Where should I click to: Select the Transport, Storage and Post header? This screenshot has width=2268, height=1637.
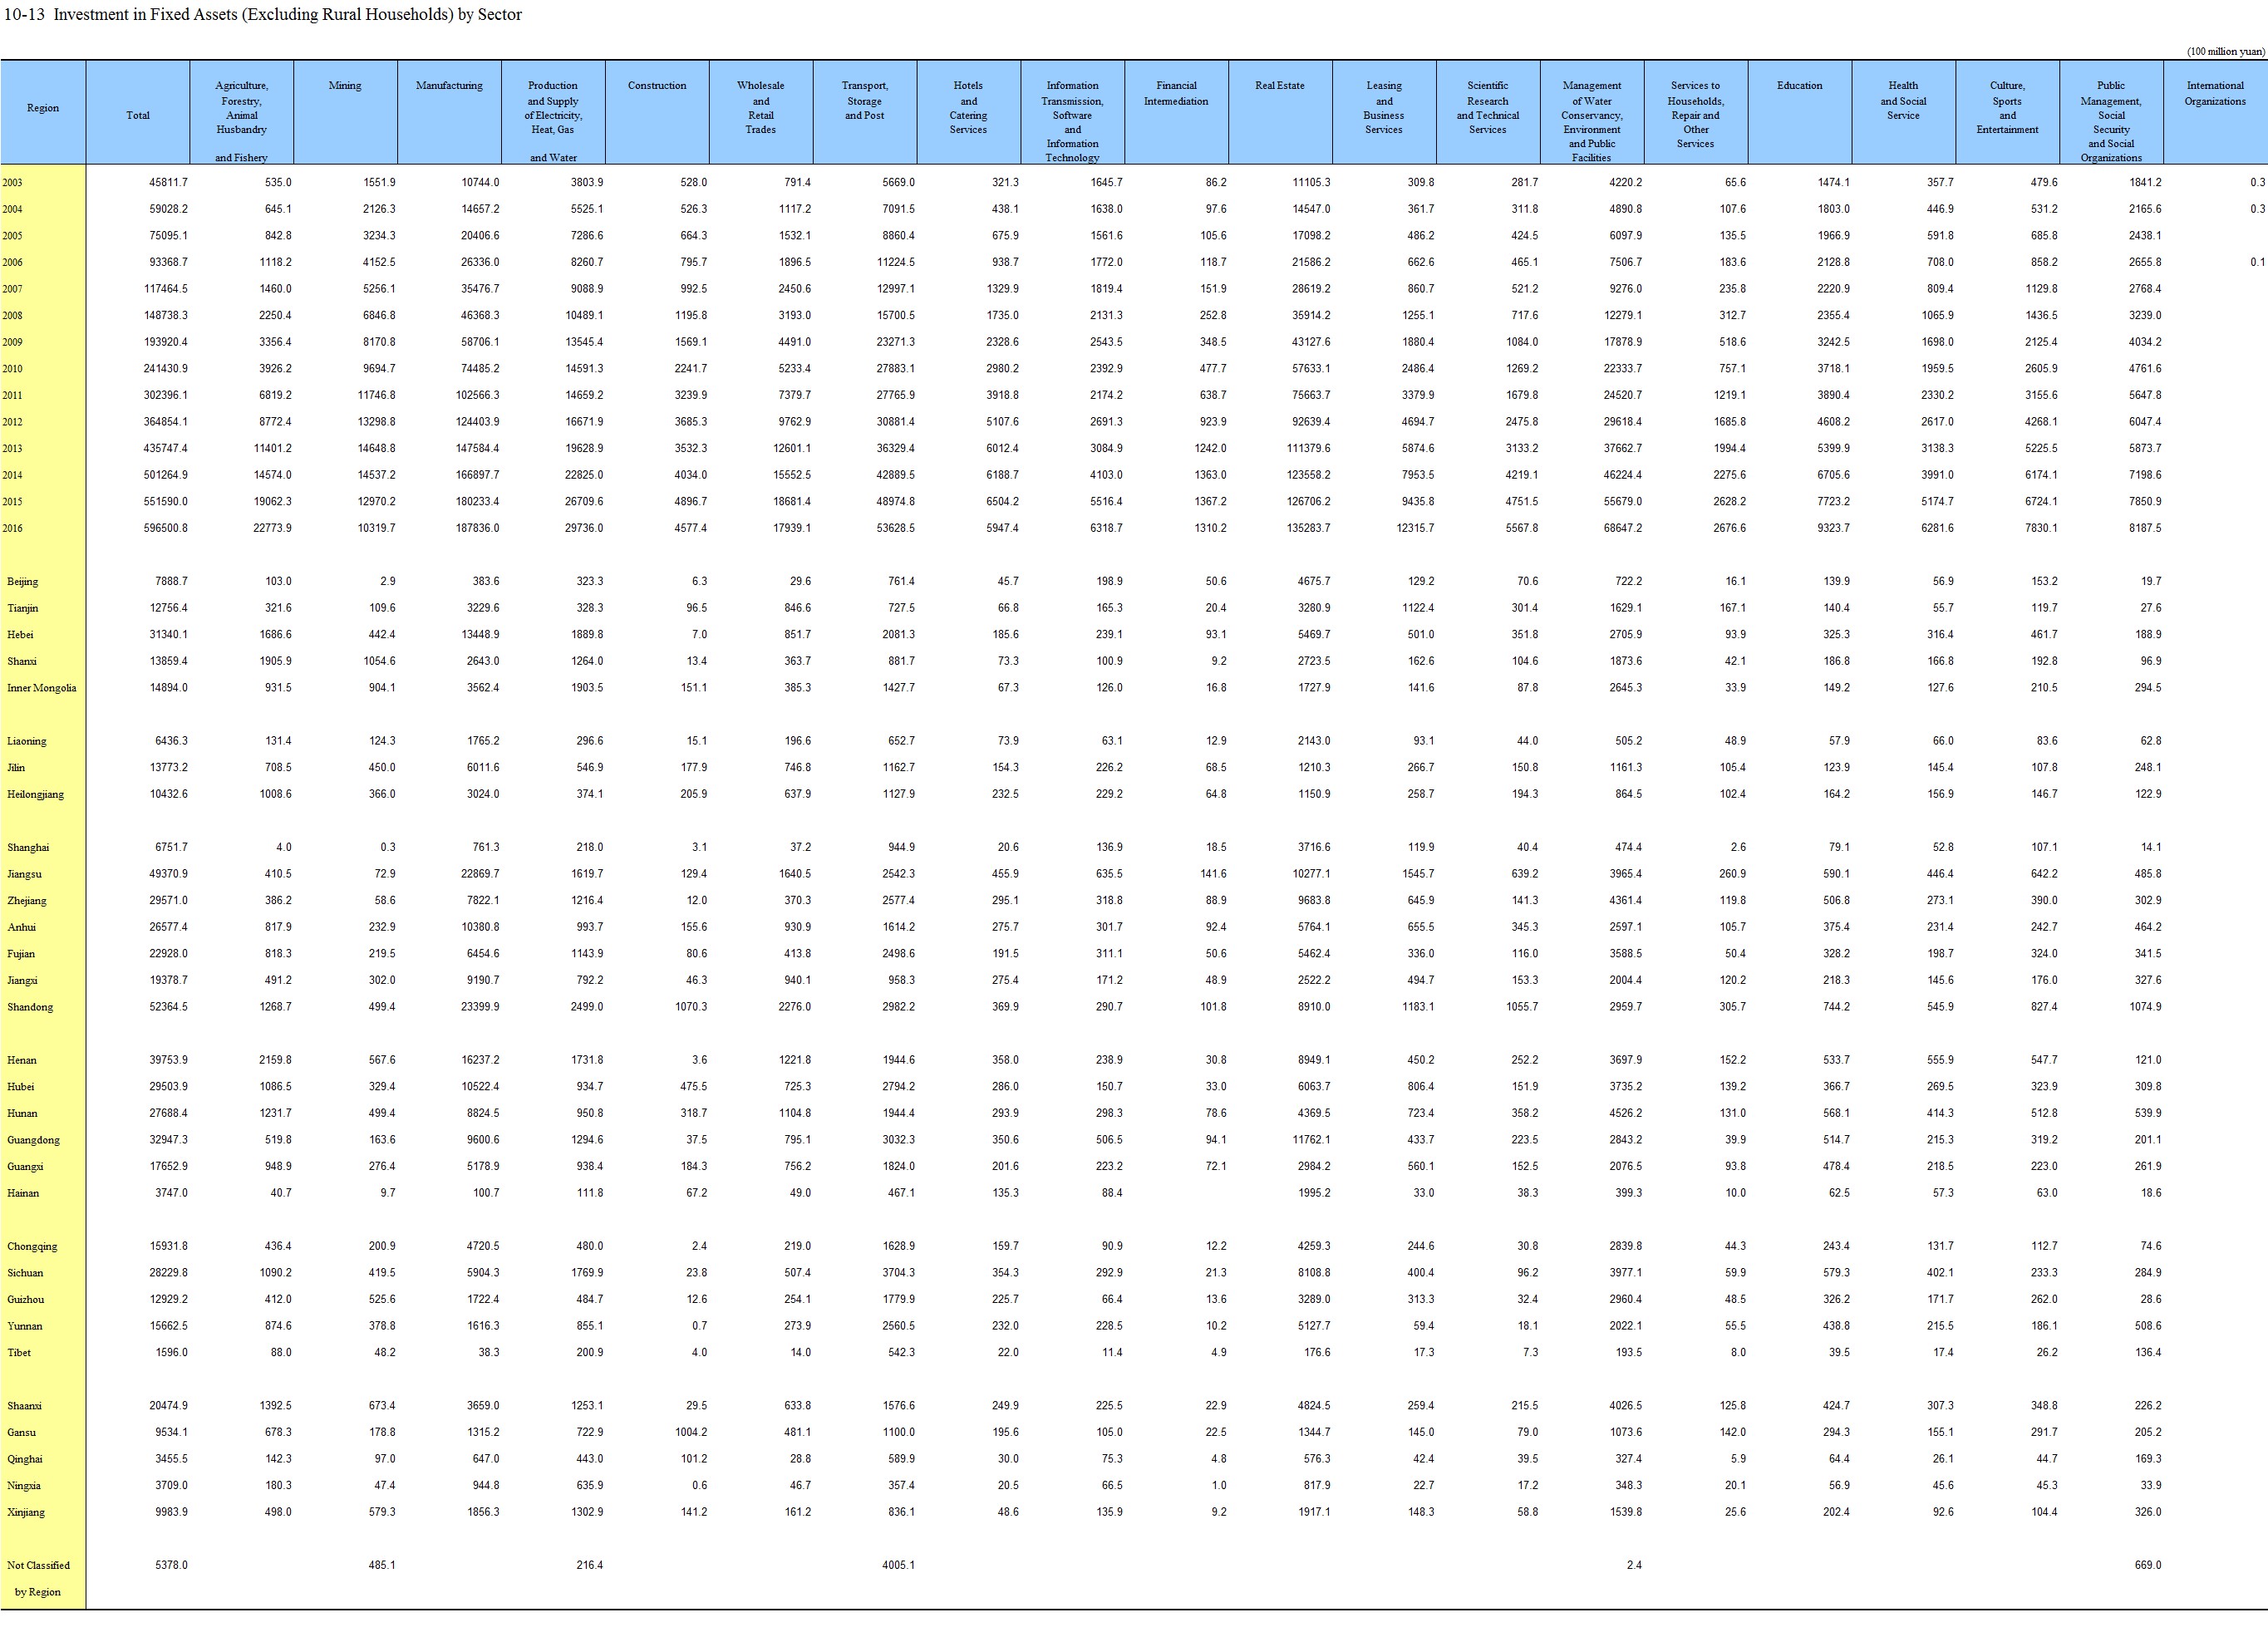(864, 100)
